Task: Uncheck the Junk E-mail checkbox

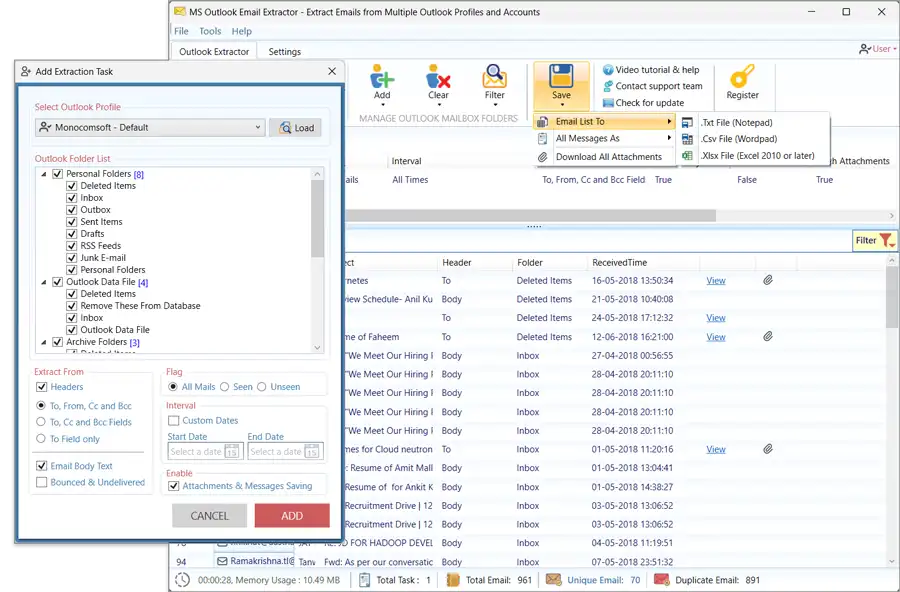Action: 72,258
